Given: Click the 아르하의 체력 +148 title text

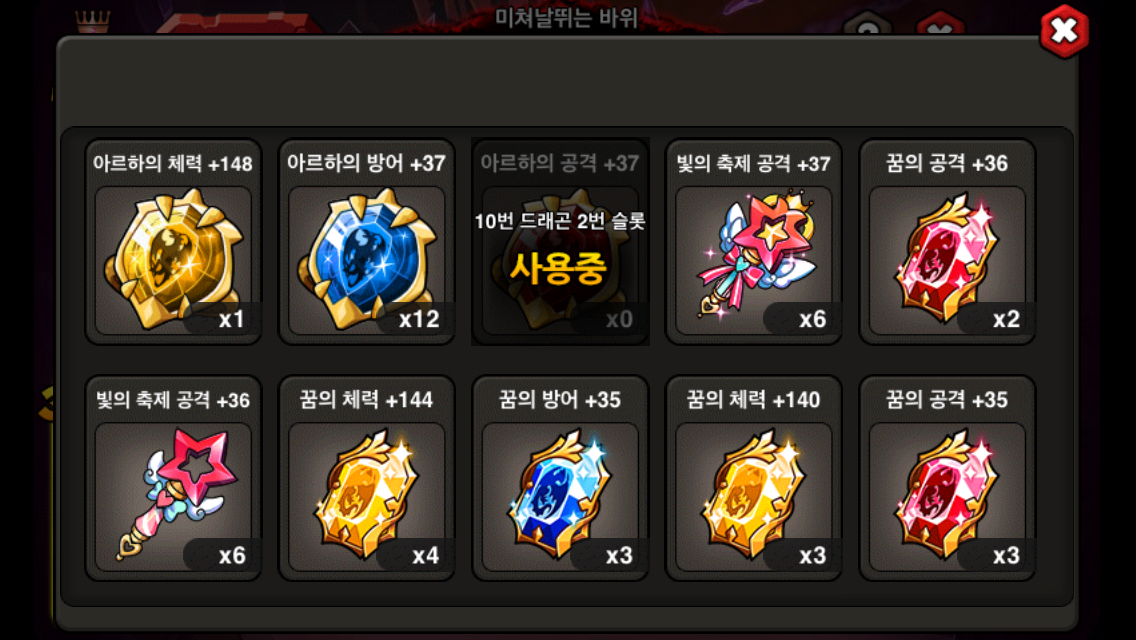Looking at the screenshot, I should (x=172, y=164).
